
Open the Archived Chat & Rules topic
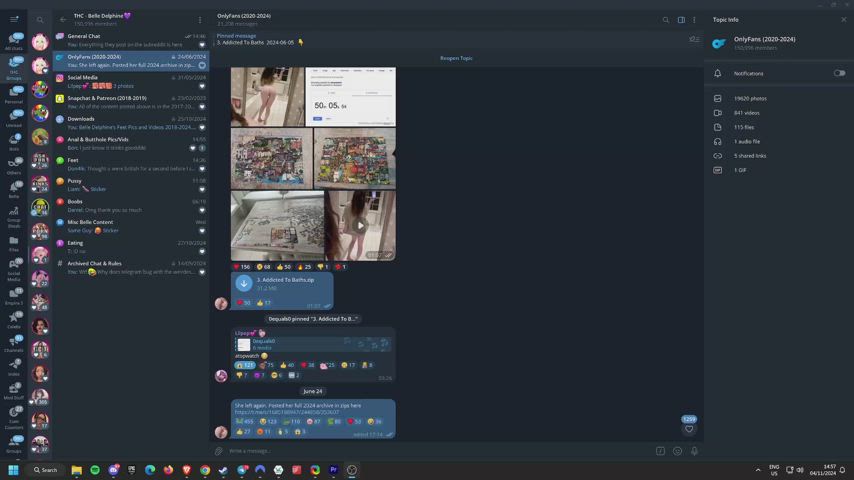131,268
